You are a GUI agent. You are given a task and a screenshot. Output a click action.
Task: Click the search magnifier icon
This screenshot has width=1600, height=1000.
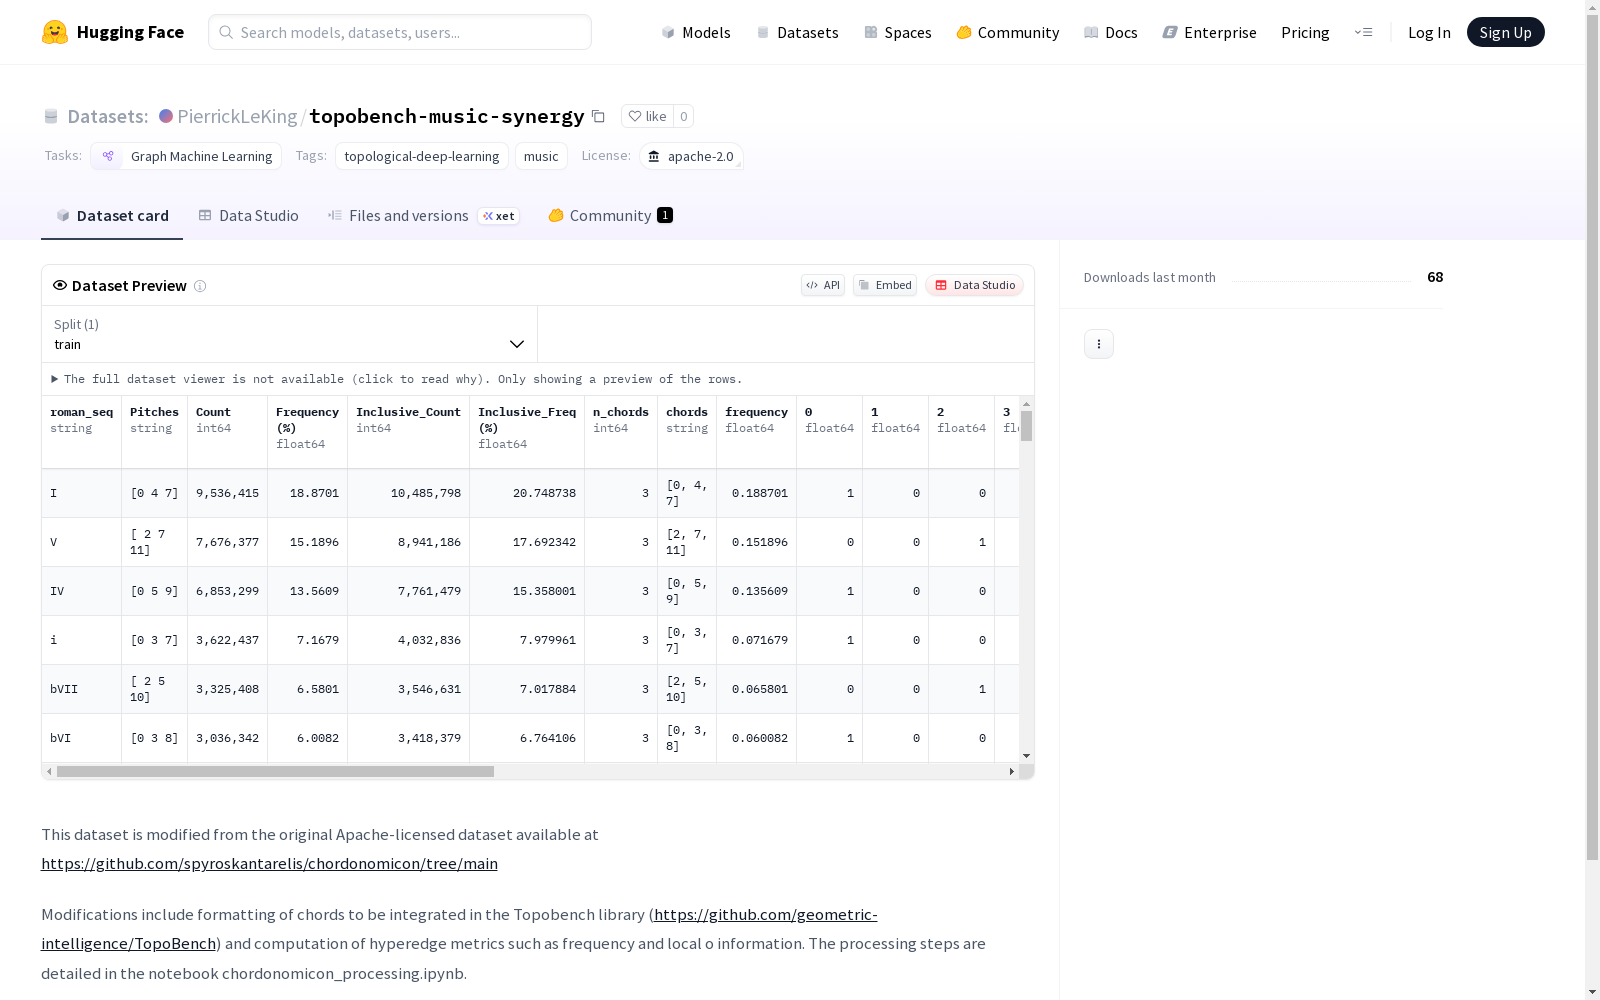(226, 32)
